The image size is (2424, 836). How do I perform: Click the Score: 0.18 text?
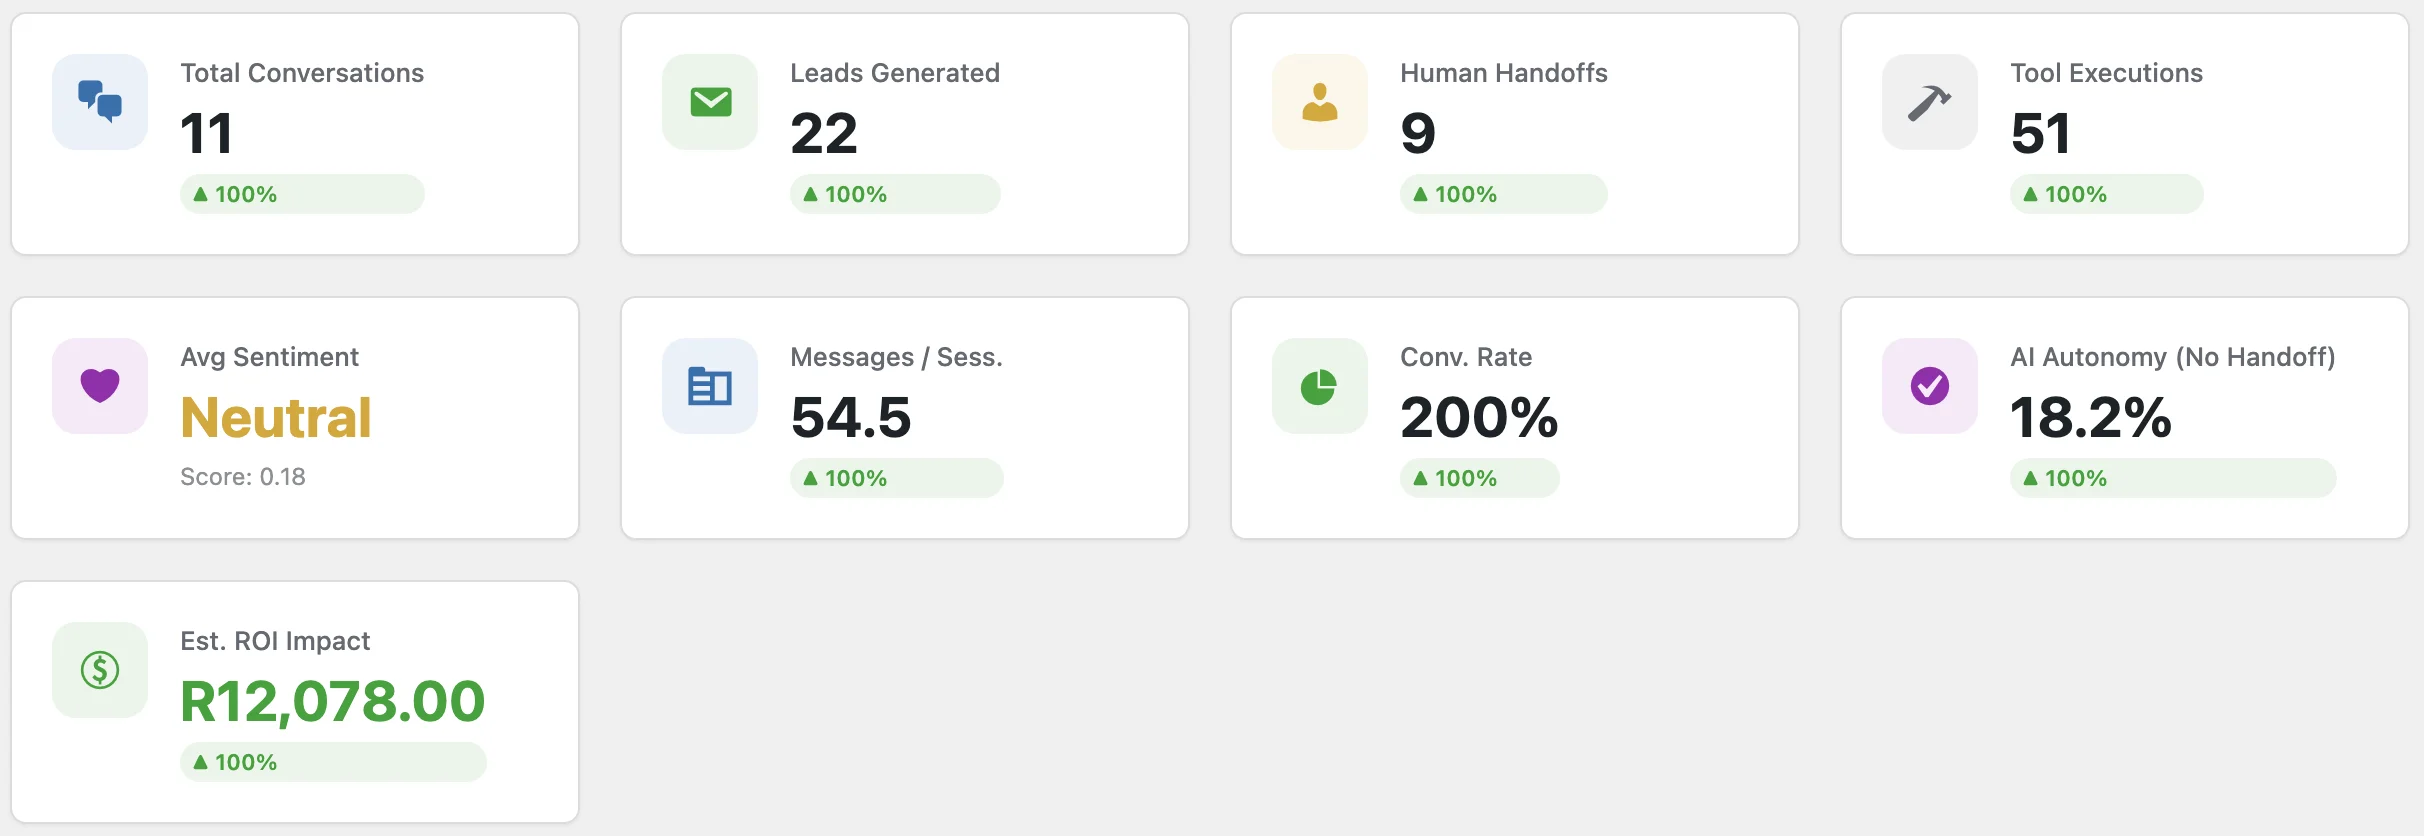[x=243, y=477]
